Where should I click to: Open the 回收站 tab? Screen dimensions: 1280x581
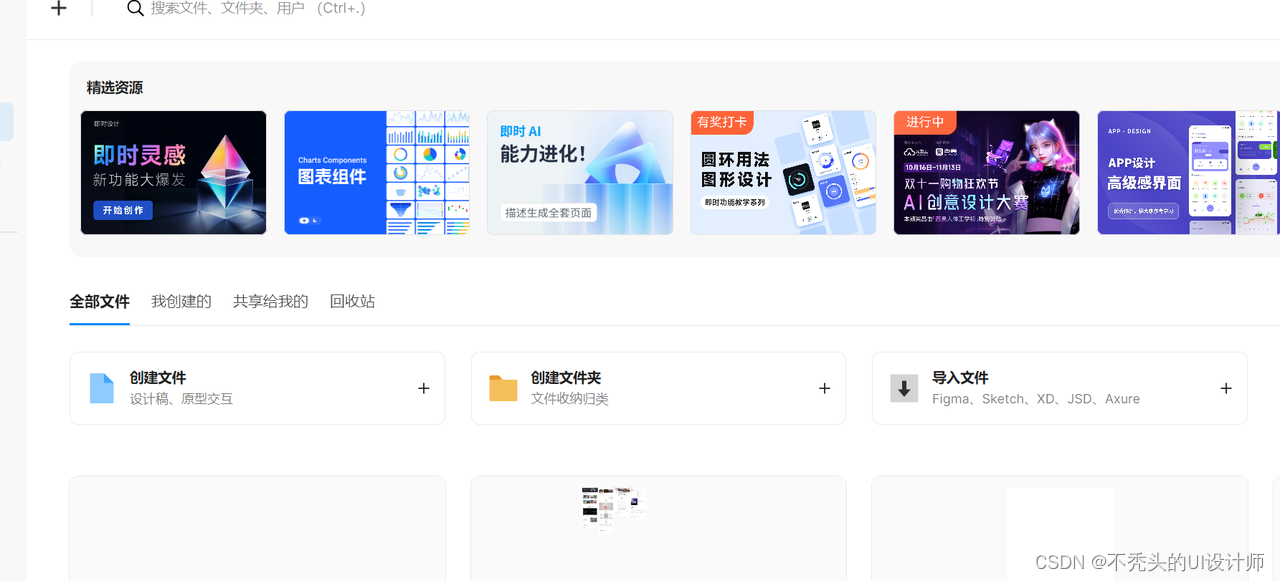(x=352, y=301)
